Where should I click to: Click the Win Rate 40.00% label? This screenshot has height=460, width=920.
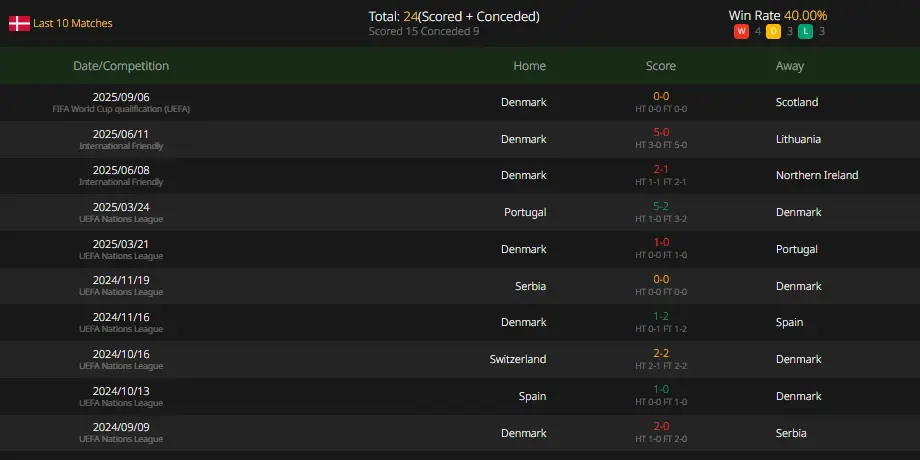click(778, 16)
